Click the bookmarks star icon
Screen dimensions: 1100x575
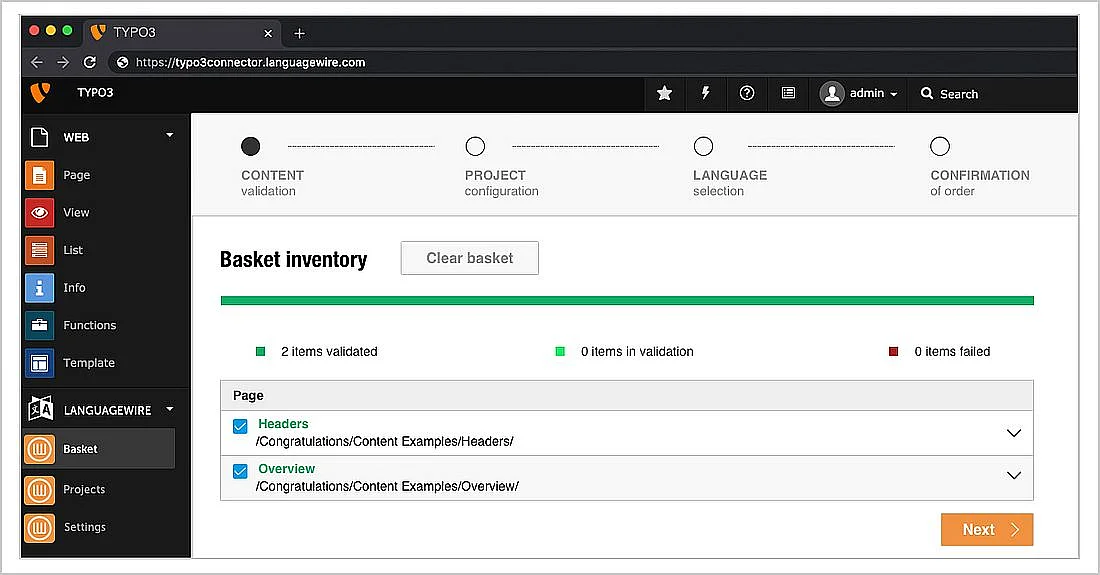click(664, 93)
